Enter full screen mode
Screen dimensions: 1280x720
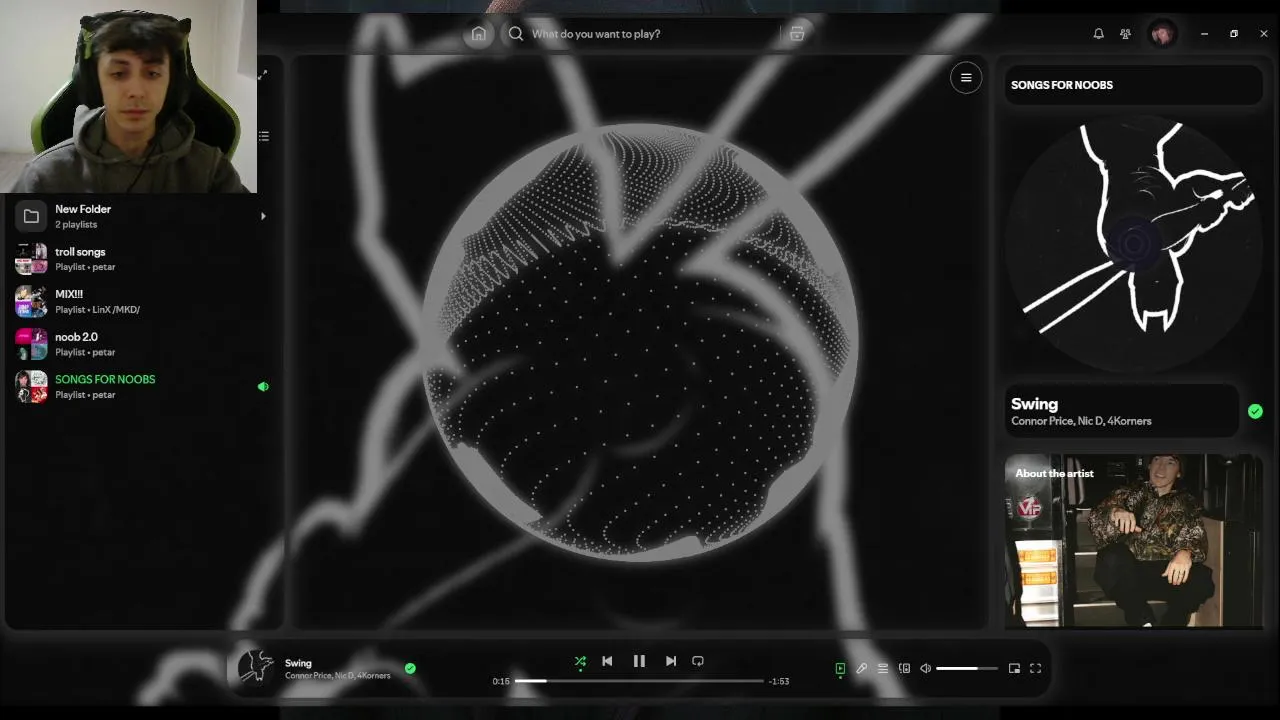[x=1036, y=668]
